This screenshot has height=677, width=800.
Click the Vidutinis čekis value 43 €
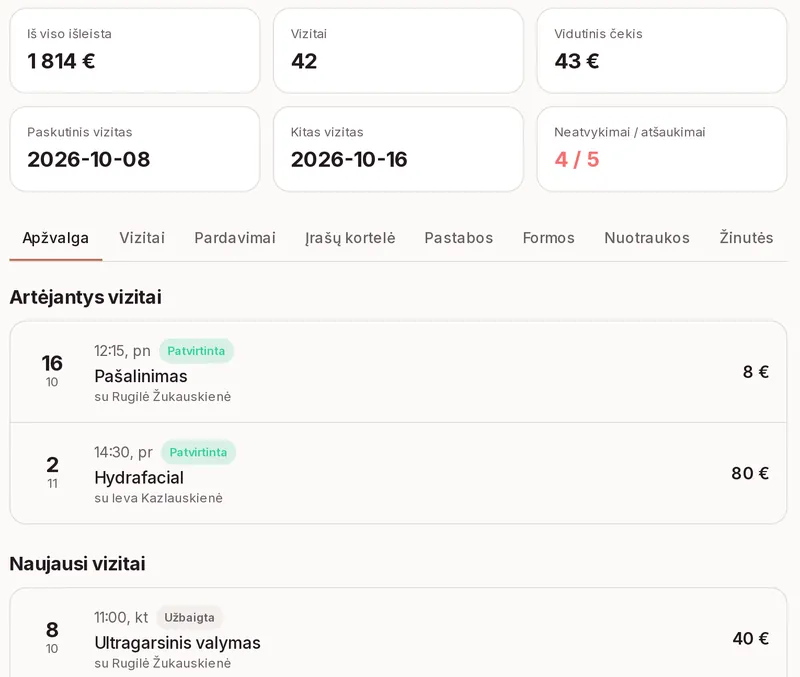pos(577,61)
